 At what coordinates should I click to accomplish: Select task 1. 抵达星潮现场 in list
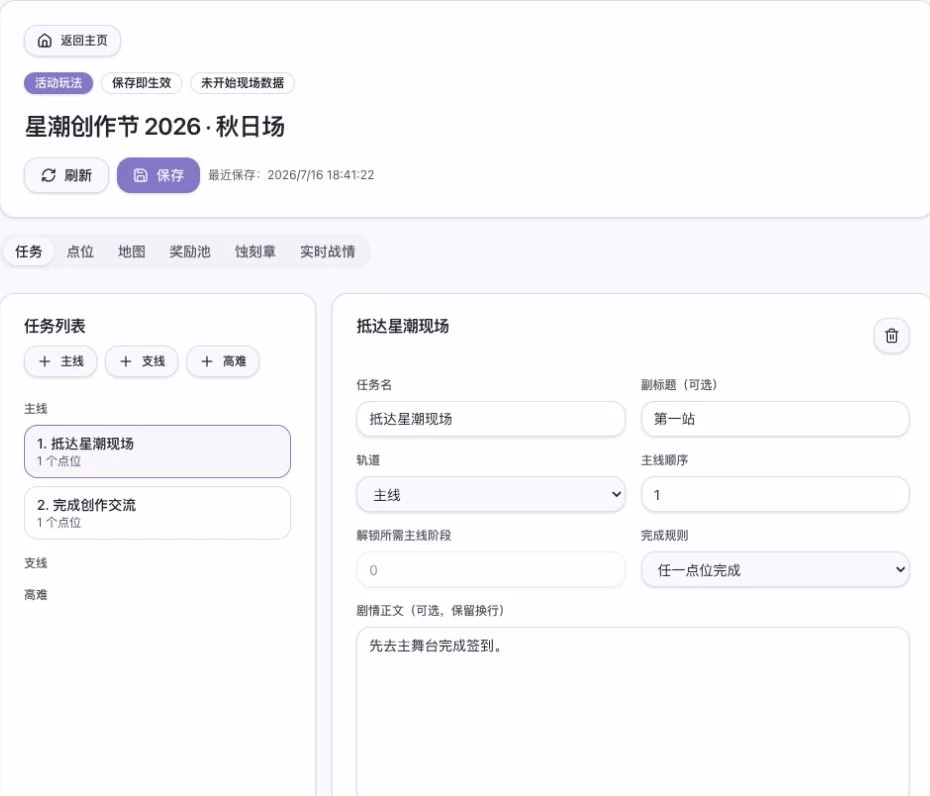[x=157, y=451]
